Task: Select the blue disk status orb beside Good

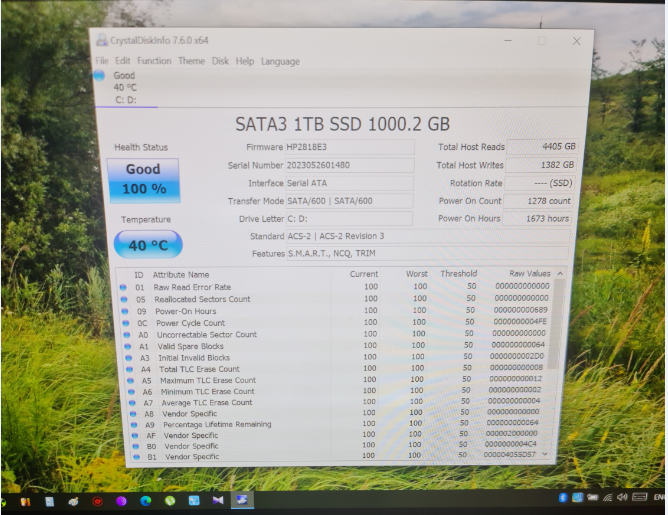Action: pos(99,75)
